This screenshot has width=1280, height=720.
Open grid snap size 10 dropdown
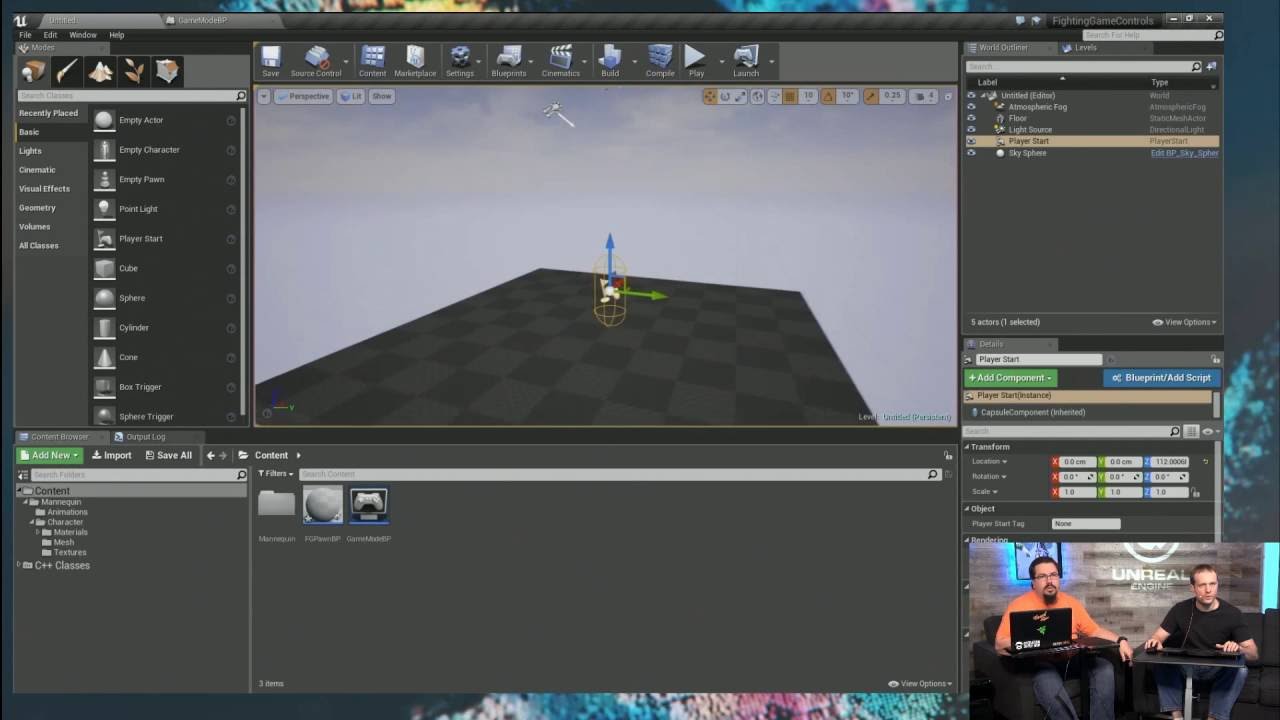[x=808, y=96]
